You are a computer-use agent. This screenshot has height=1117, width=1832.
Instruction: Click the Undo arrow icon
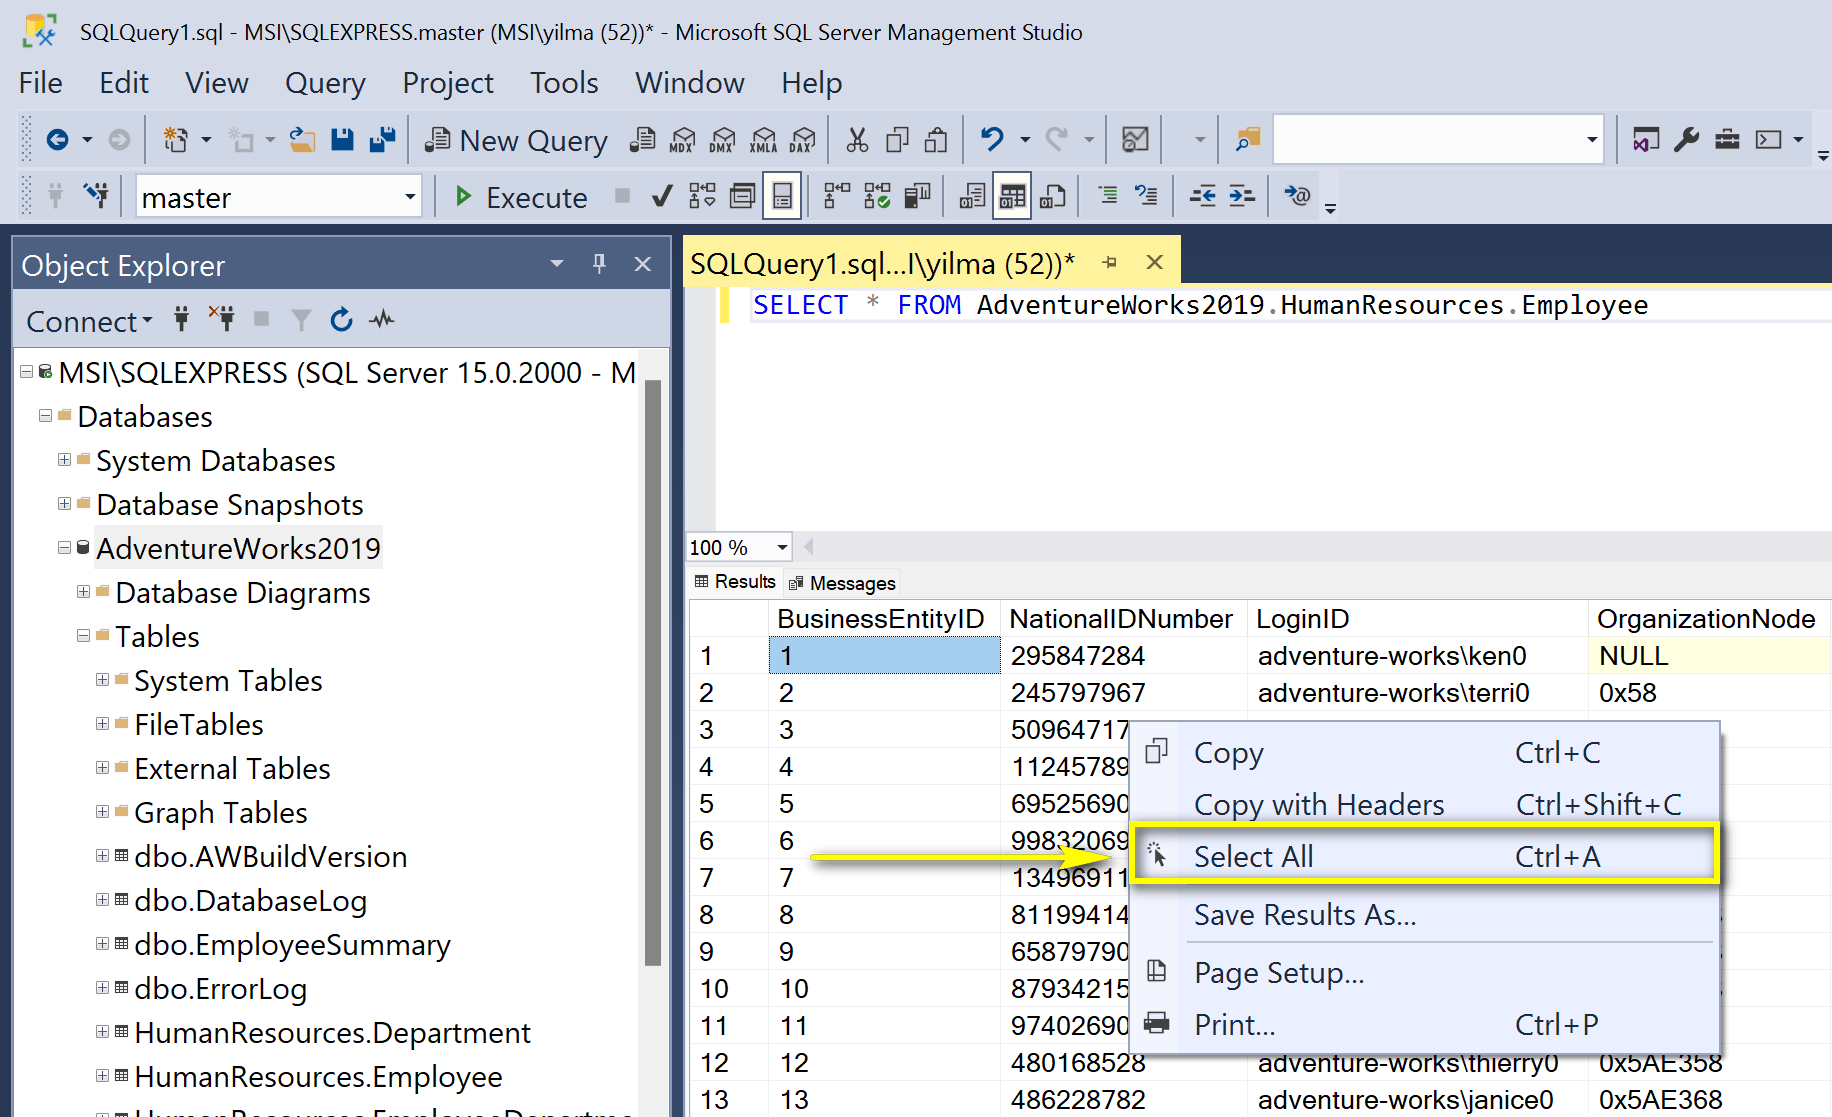pos(992,140)
